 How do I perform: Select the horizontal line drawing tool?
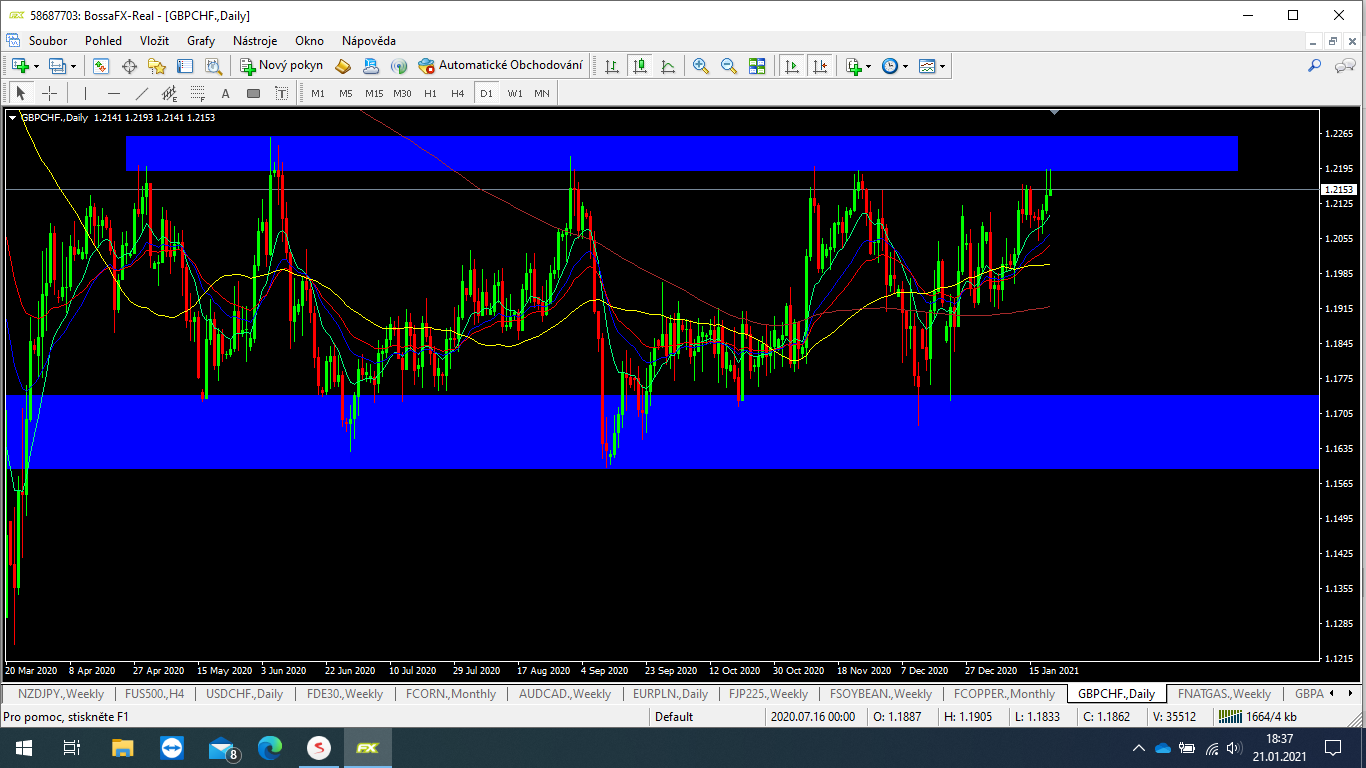tap(114, 93)
